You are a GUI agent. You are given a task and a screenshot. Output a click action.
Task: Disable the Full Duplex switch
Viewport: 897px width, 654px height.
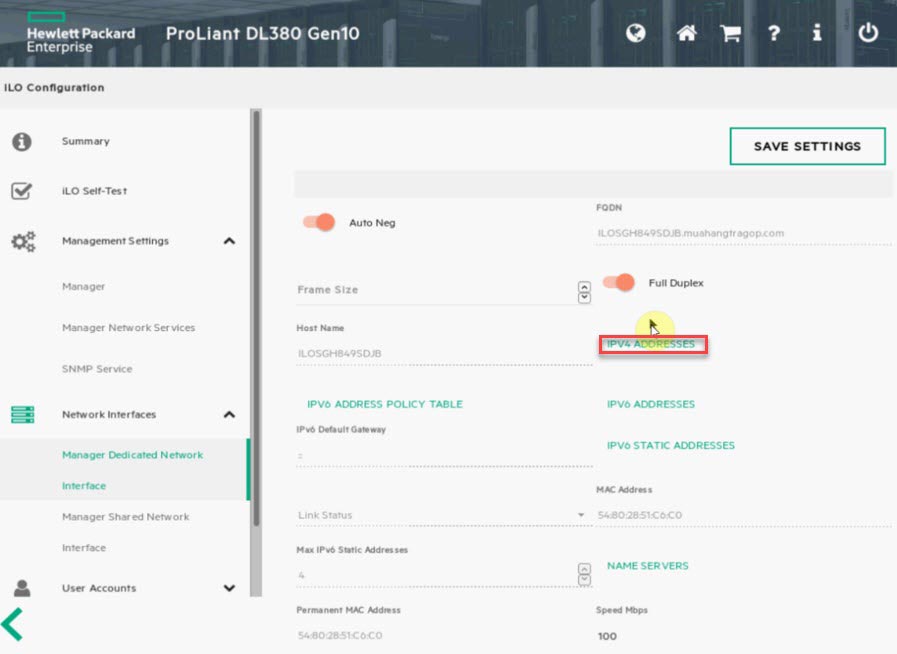[619, 283]
